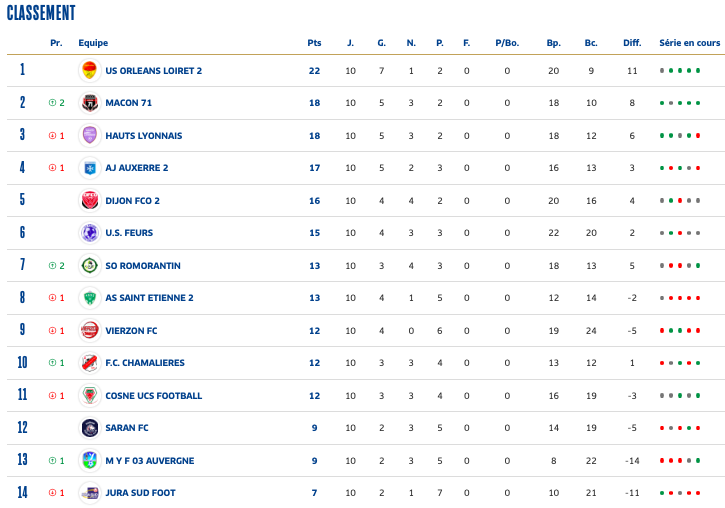
Task: Click the Hauts Lyonnais club crest
Action: (89, 136)
